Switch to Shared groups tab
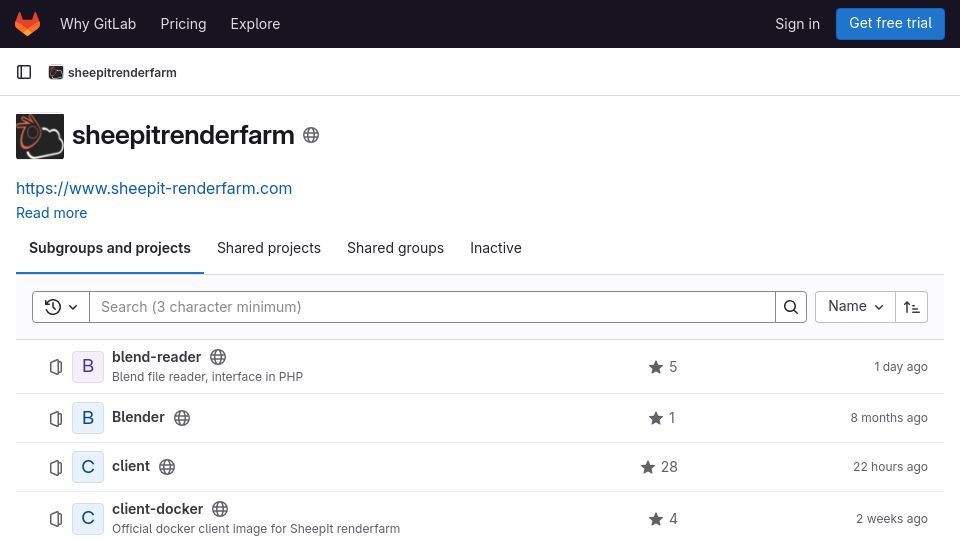The width and height of the screenshot is (960, 540). [x=396, y=248]
